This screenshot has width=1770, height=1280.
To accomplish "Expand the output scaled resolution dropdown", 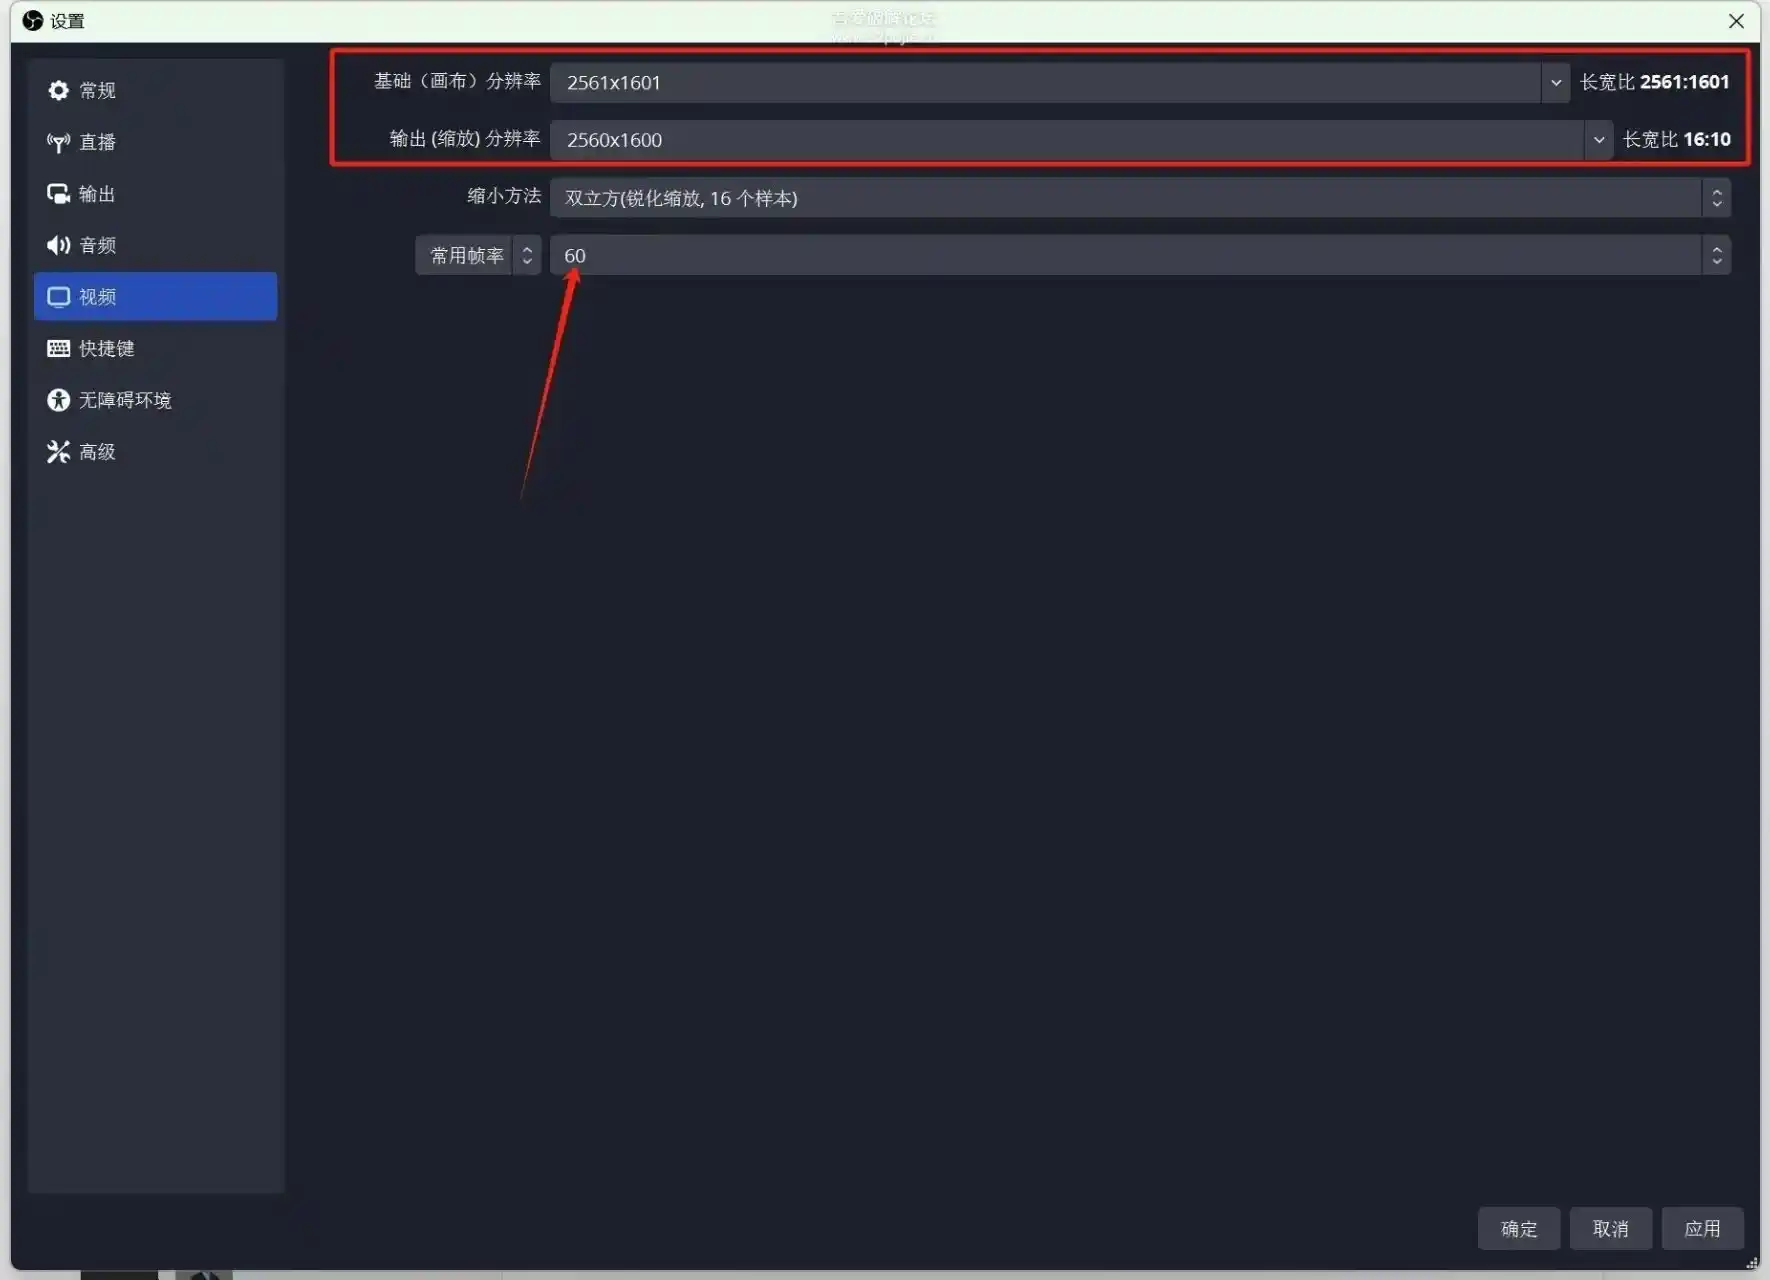I will coord(1598,140).
